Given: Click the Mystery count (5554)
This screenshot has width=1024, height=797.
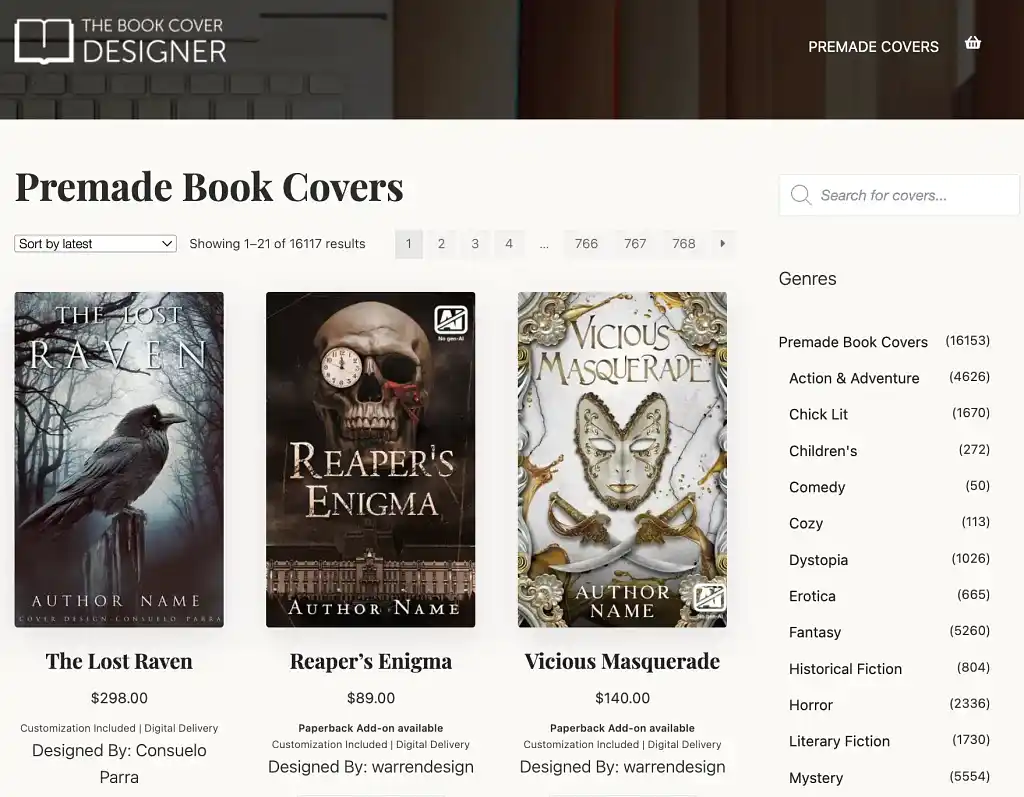Looking at the screenshot, I should click(x=969, y=776).
